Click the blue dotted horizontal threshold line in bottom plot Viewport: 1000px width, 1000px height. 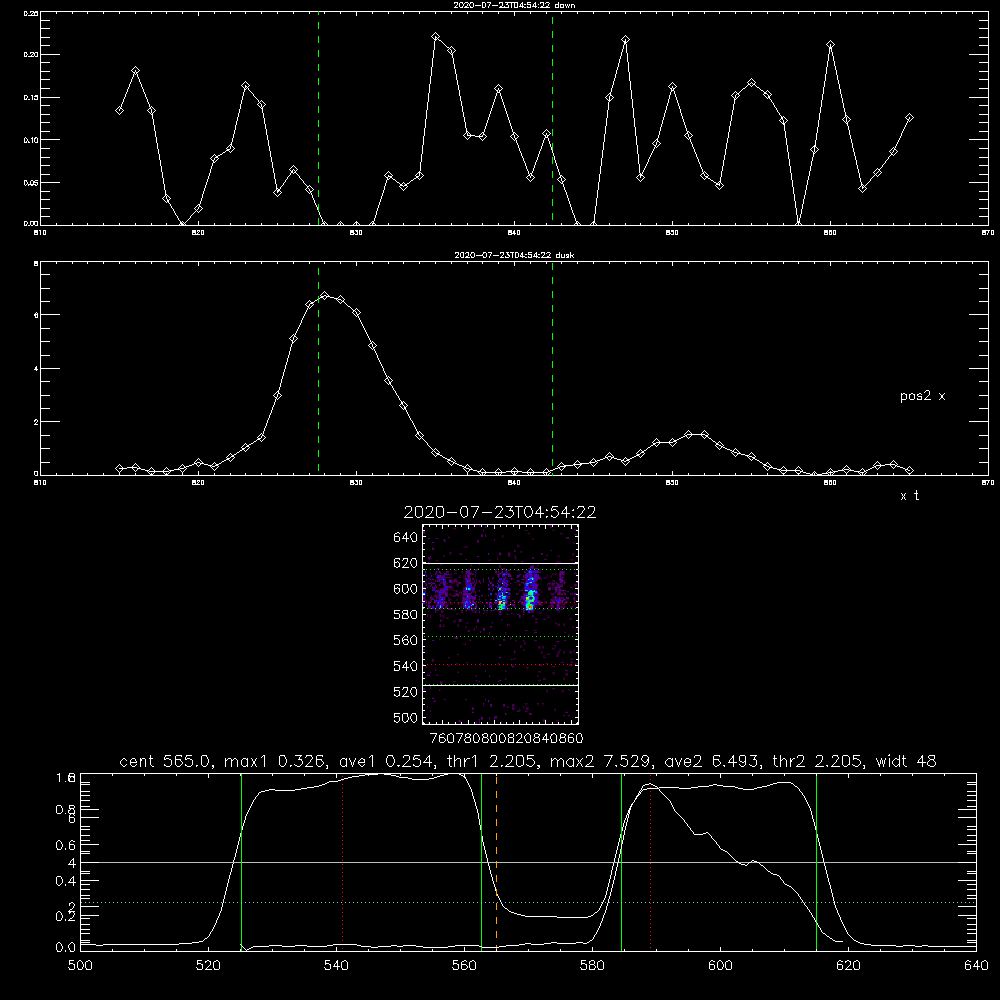tap(528, 902)
